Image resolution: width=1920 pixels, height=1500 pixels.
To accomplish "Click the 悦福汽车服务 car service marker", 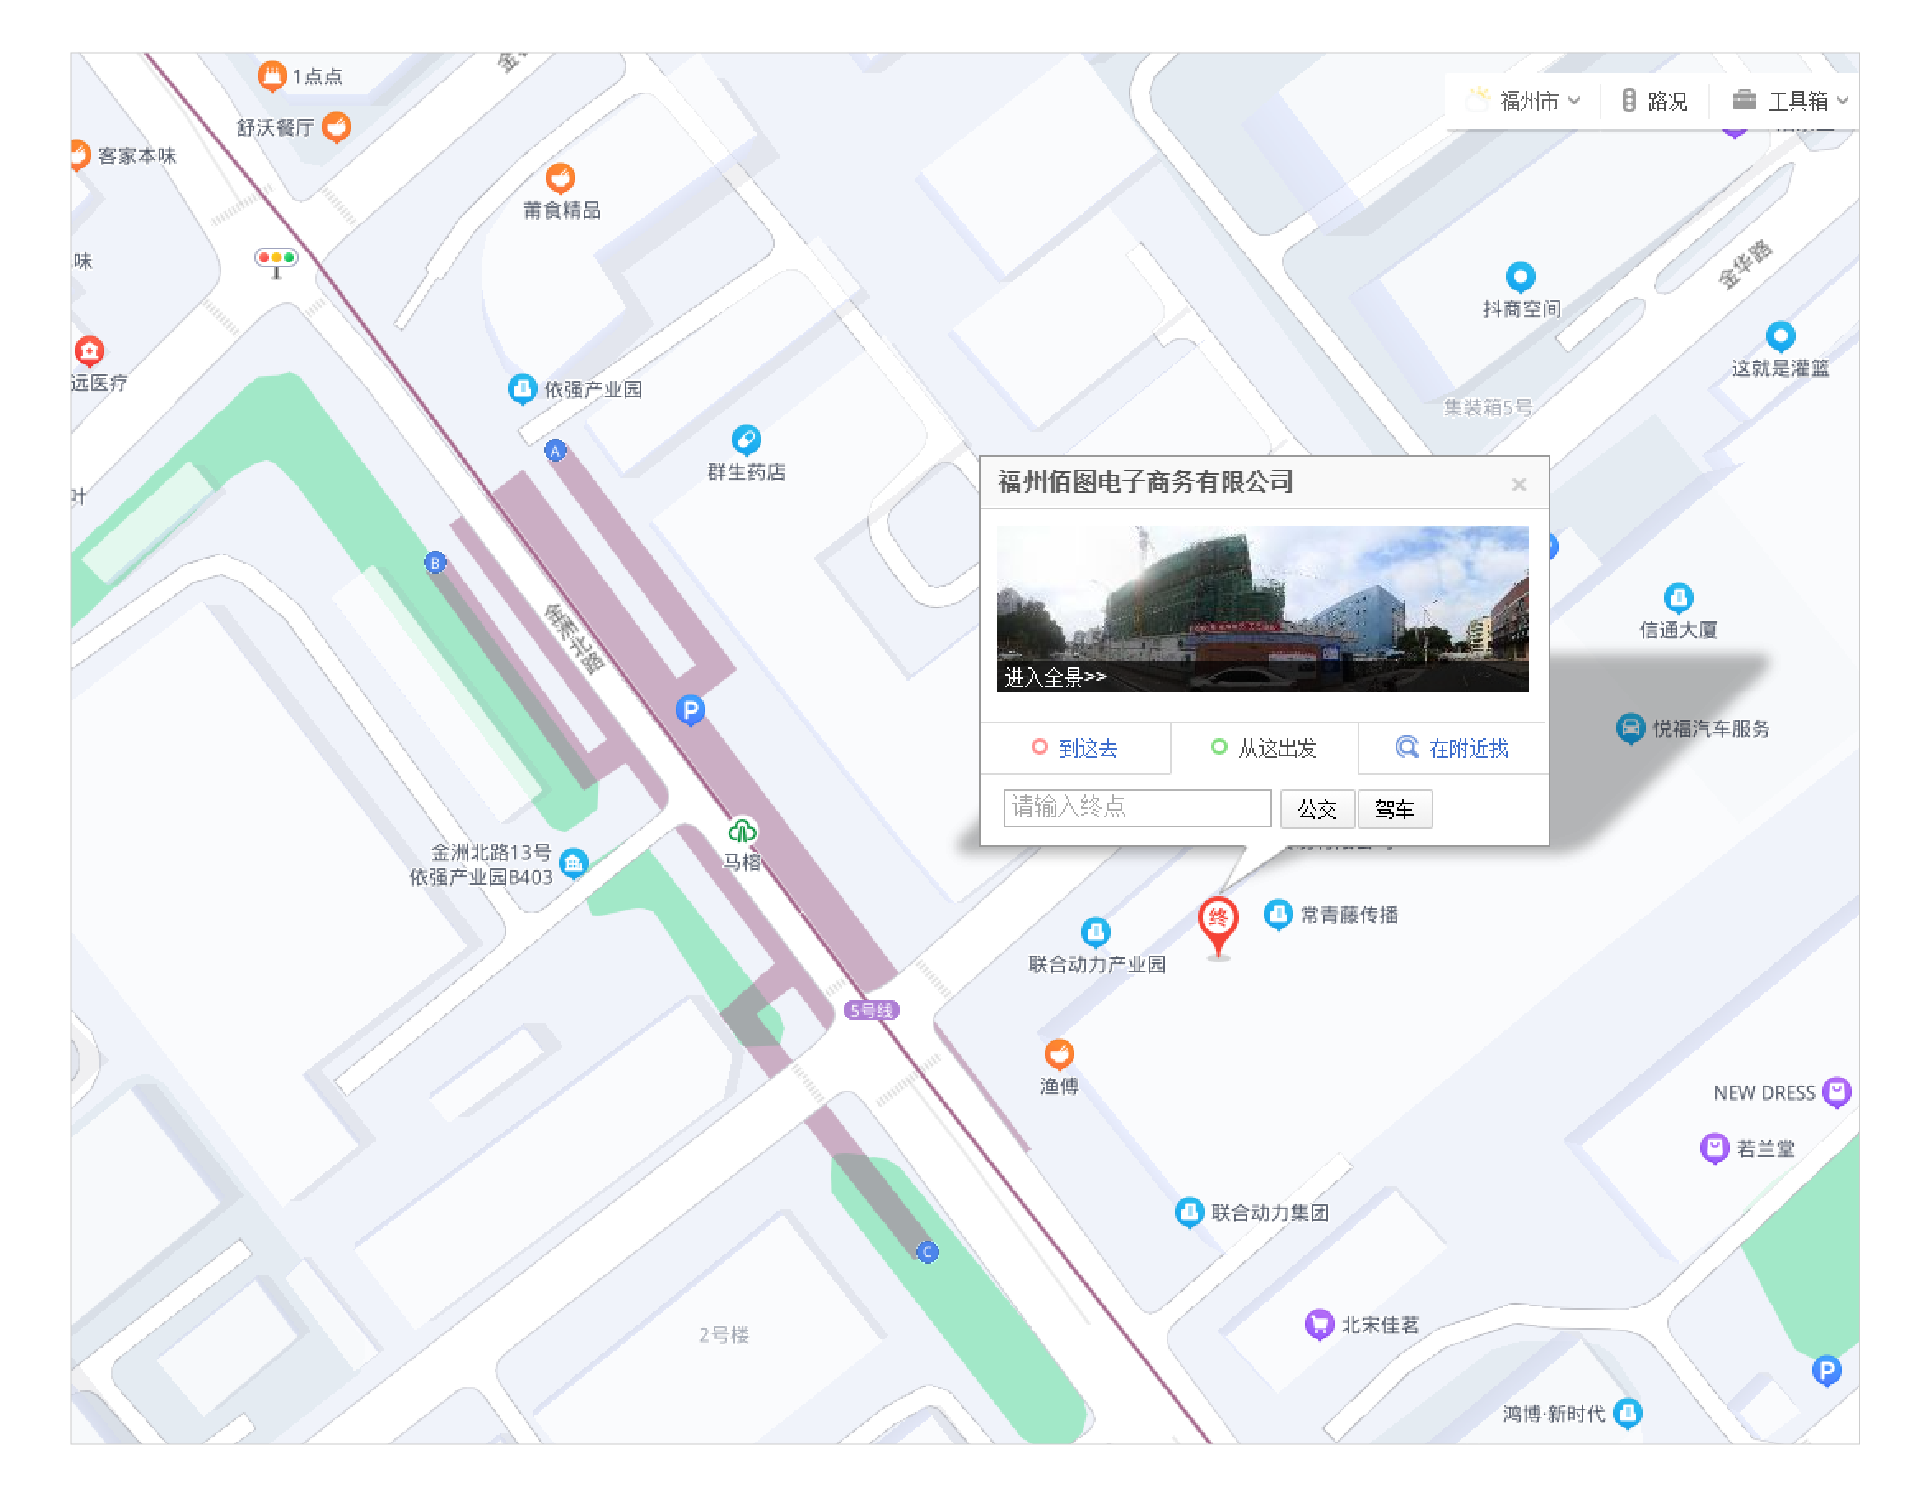I will click(x=1630, y=728).
